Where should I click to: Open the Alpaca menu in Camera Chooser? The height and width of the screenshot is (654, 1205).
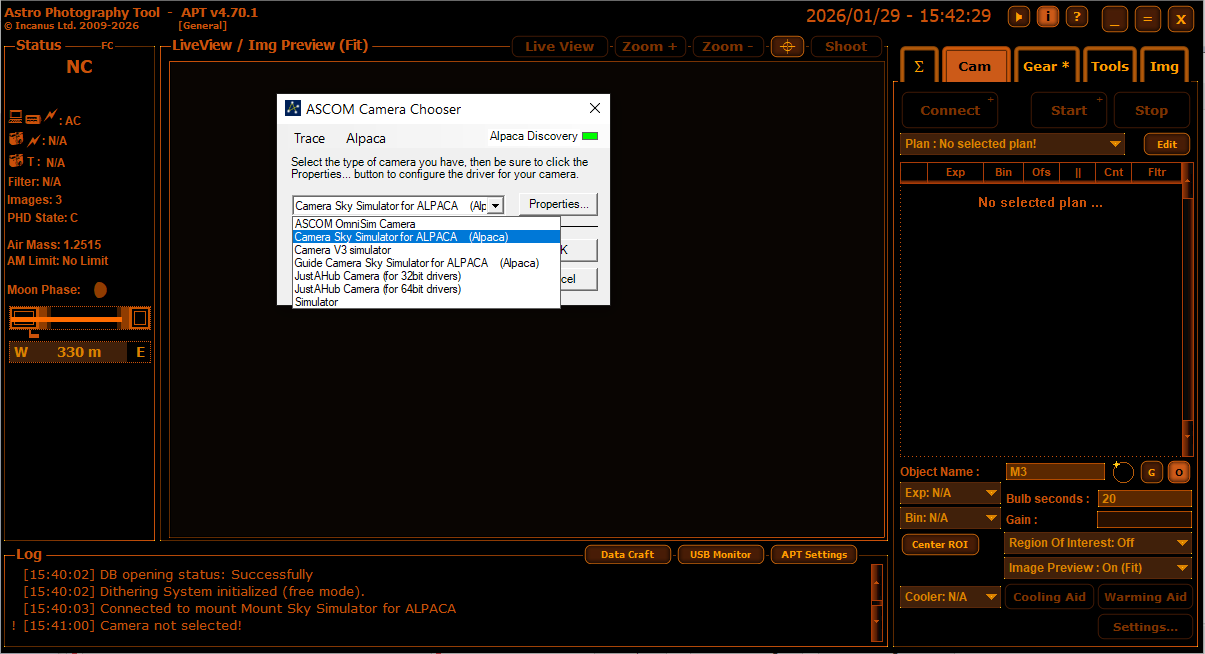(365, 139)
